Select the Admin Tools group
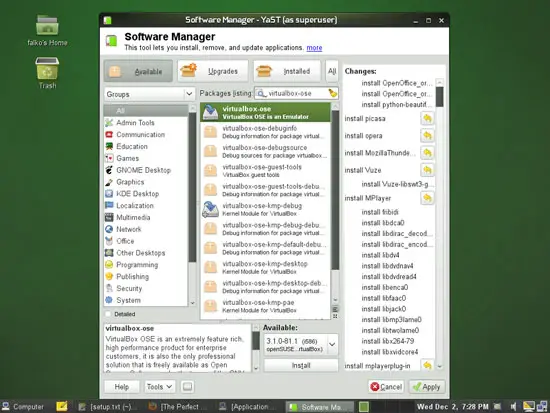 click(x=146, y=122)
